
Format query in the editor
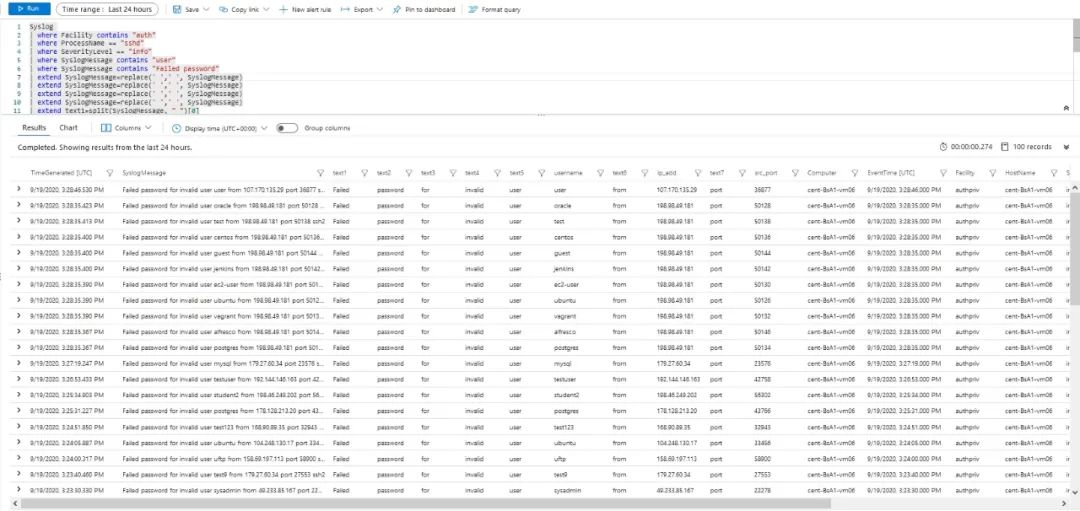point(495,10)
